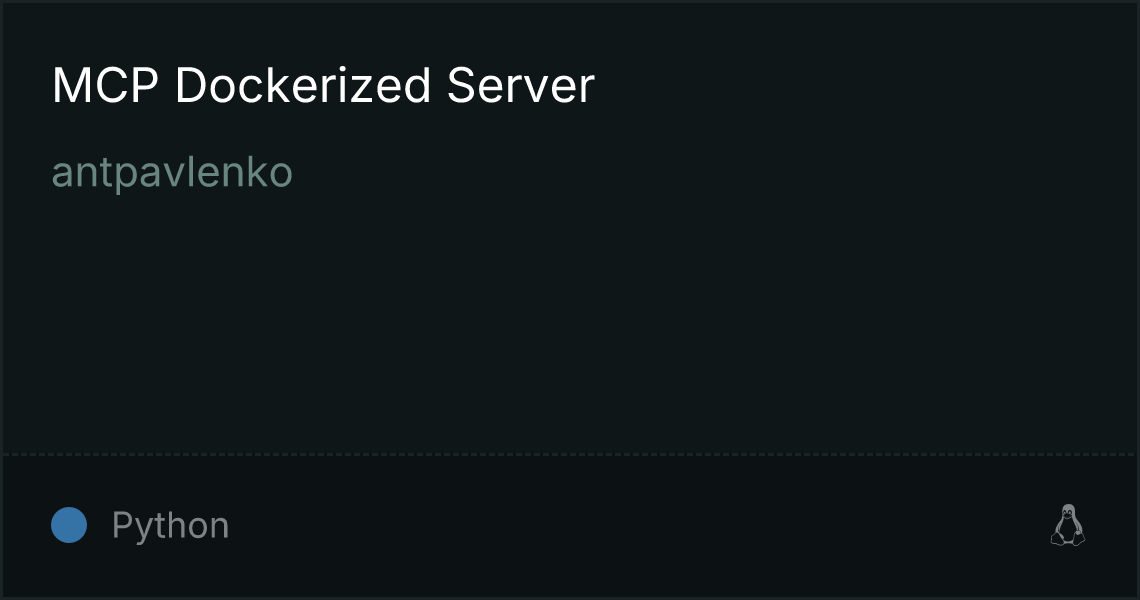The height and width of the screenshot is (600, 1140).
Task: Click the blue circle beside Python
Action: point(69,525)
